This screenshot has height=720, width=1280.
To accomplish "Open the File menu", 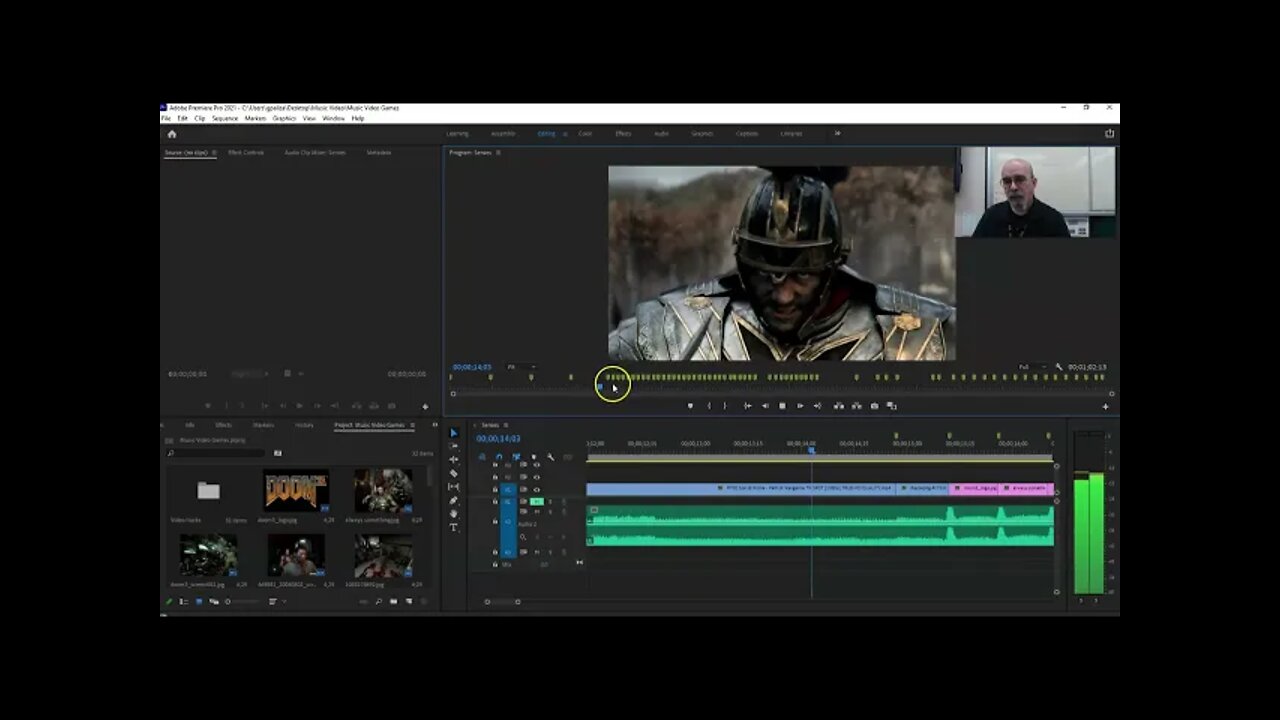I will tap(166, 118).
